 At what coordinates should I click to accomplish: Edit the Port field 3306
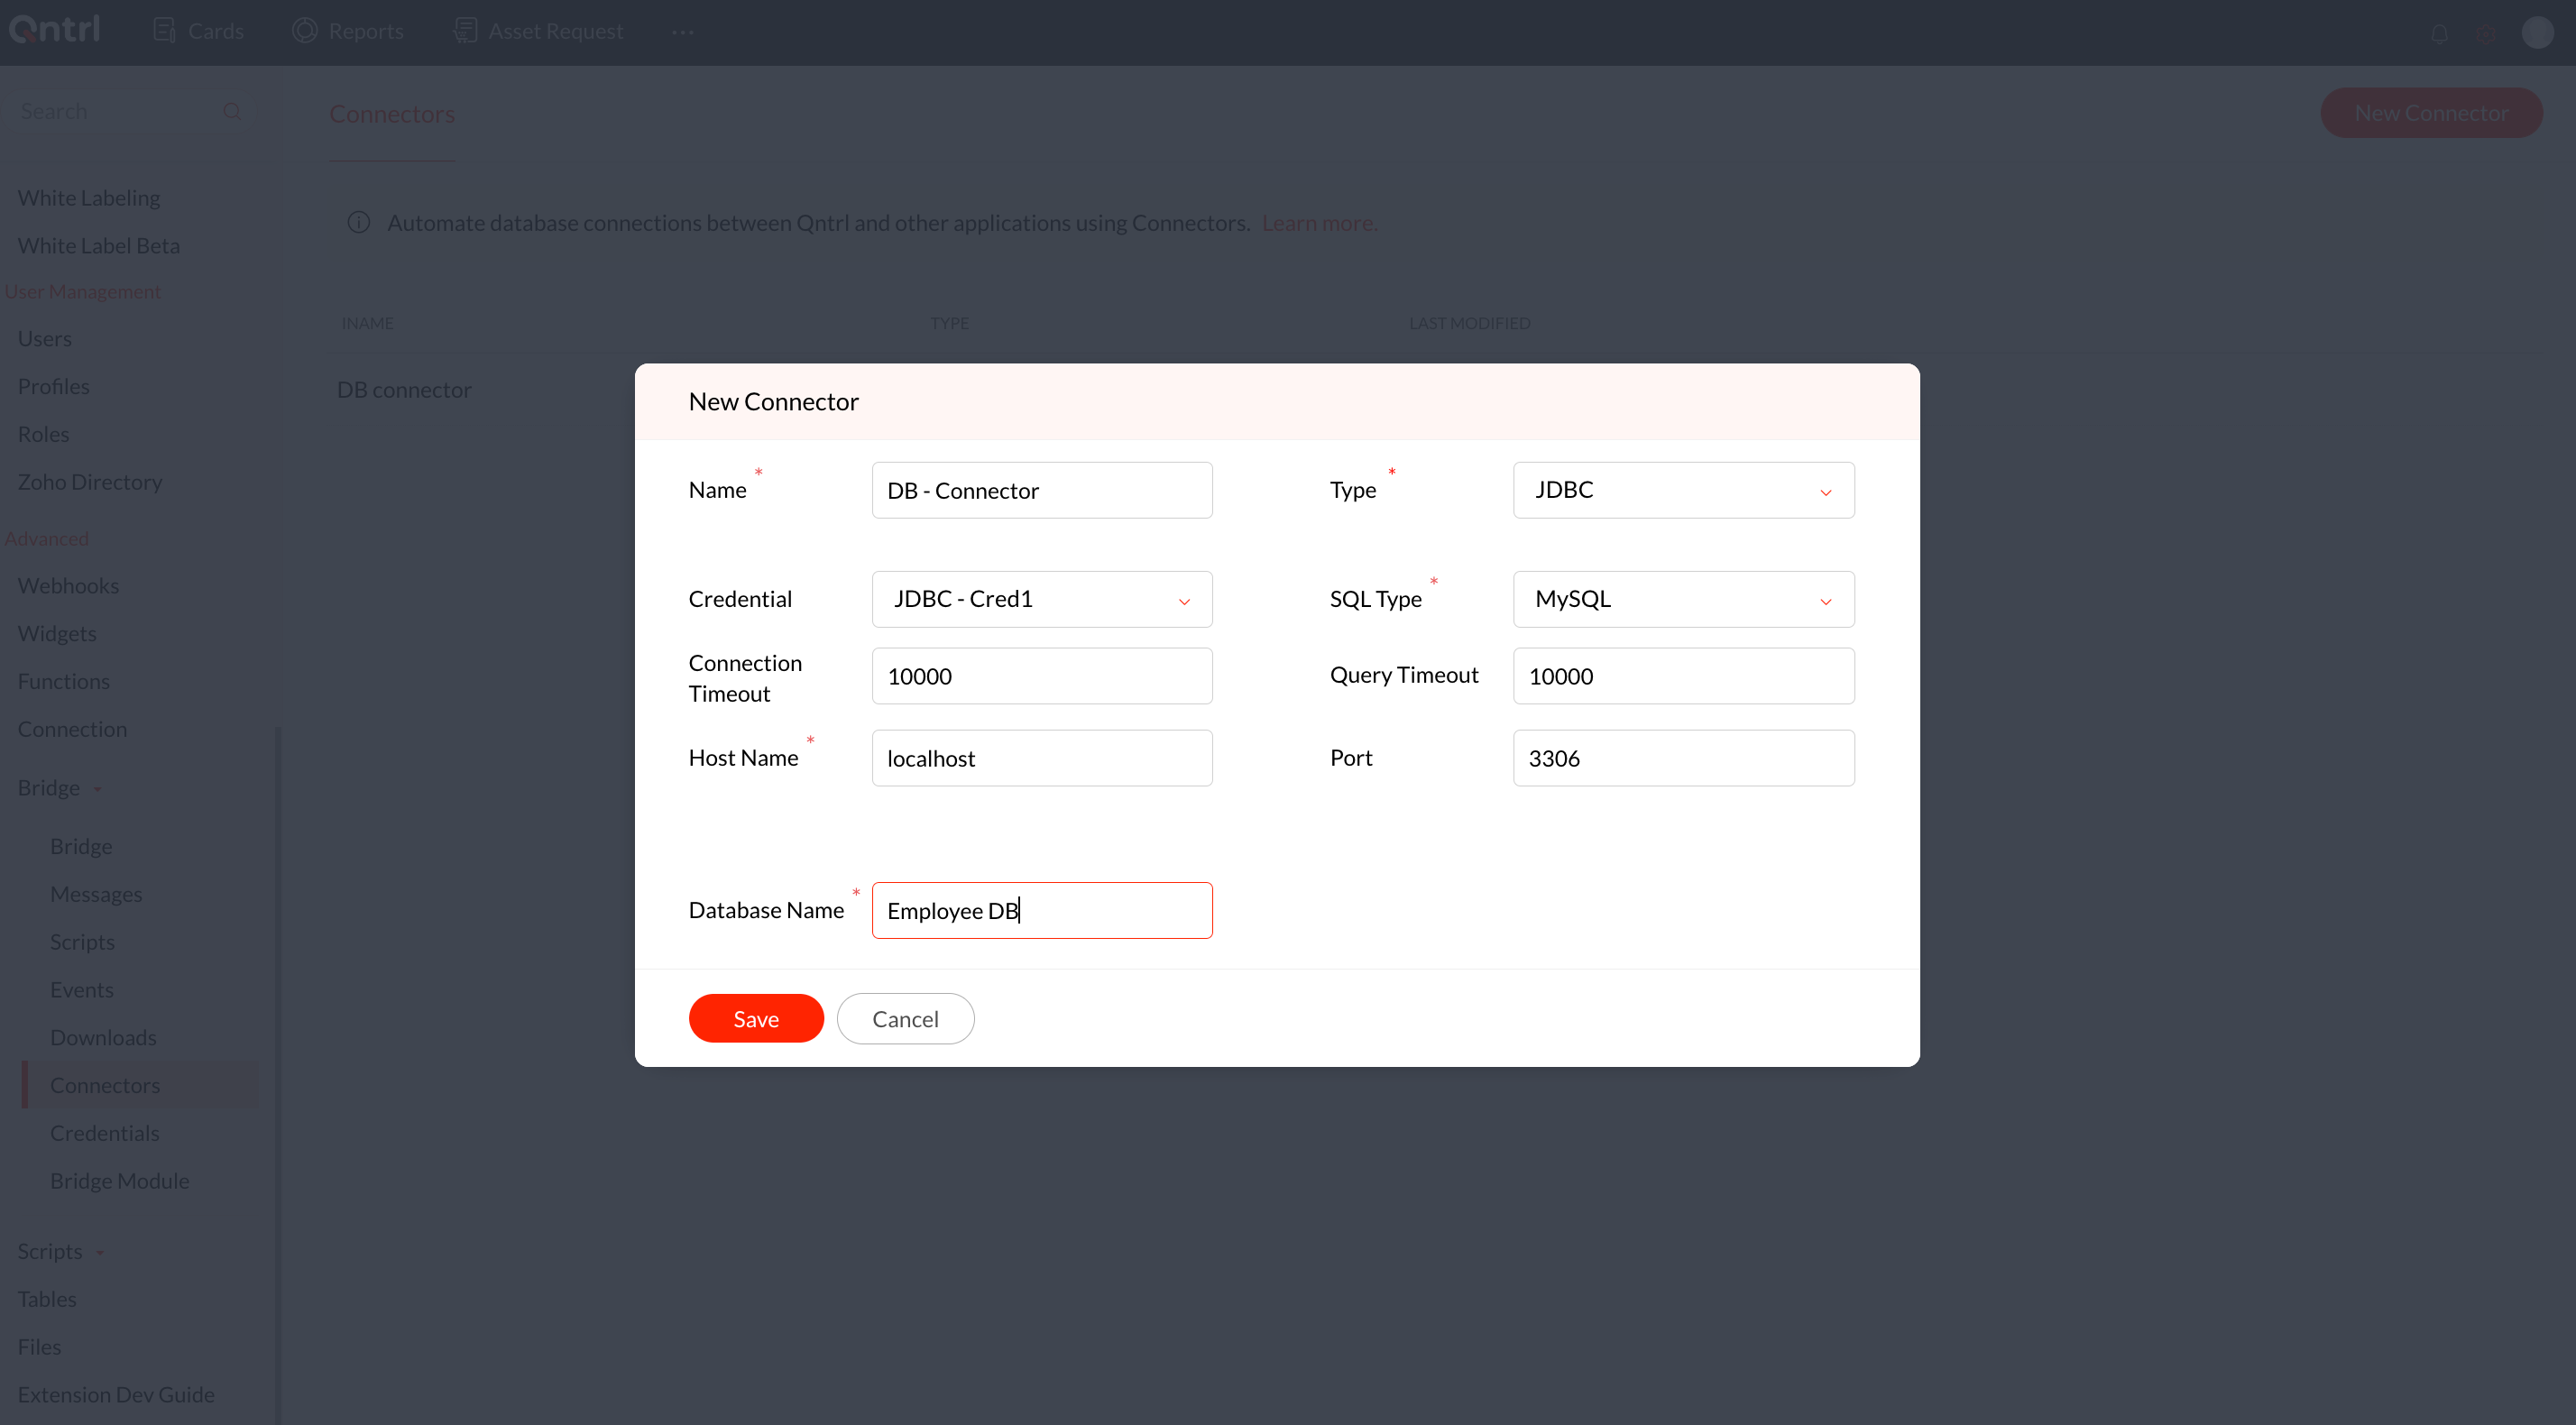1683,758
